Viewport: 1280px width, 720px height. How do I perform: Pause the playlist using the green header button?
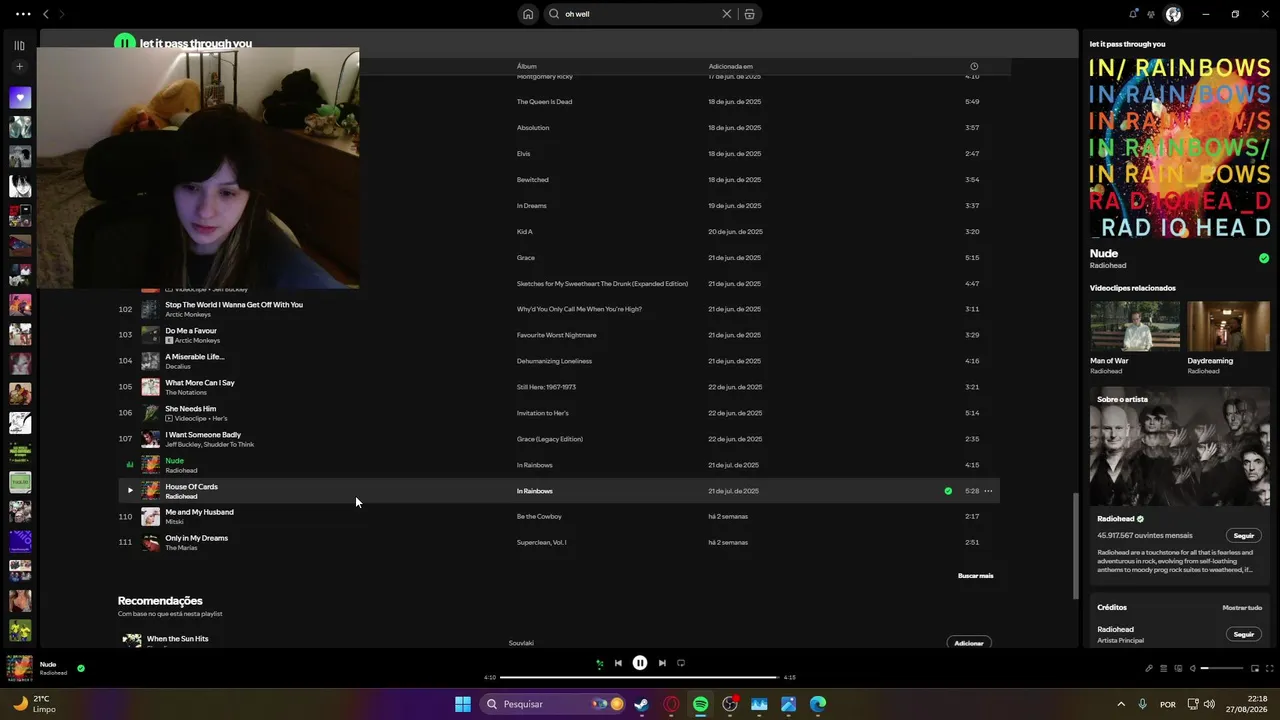point(125,43)
